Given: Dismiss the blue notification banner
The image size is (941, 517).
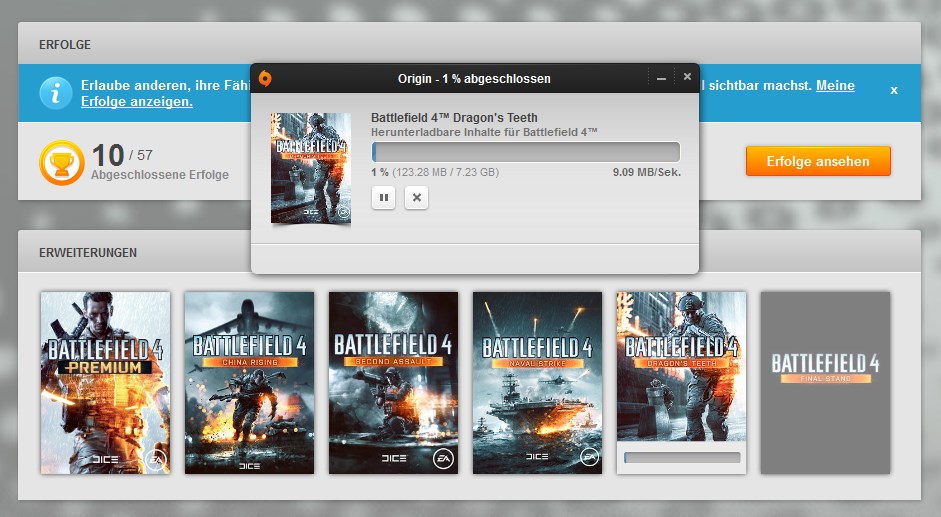Looking at the screenshot, I should point(893,90).
